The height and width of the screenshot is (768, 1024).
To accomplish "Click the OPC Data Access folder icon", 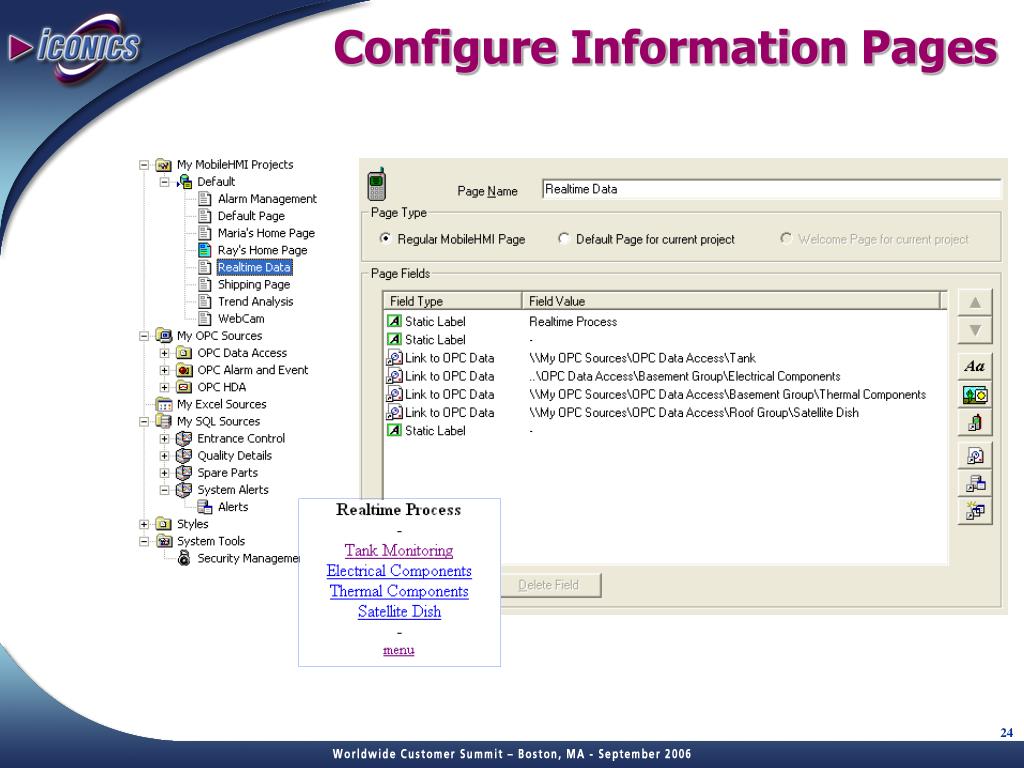I will (184, 353).
